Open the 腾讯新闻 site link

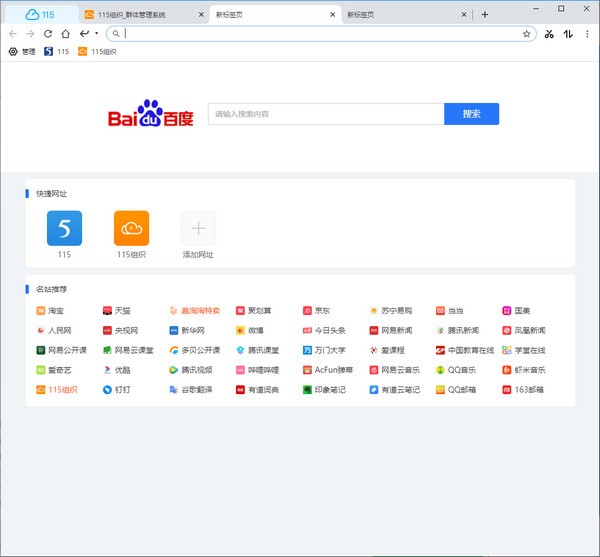457,330
